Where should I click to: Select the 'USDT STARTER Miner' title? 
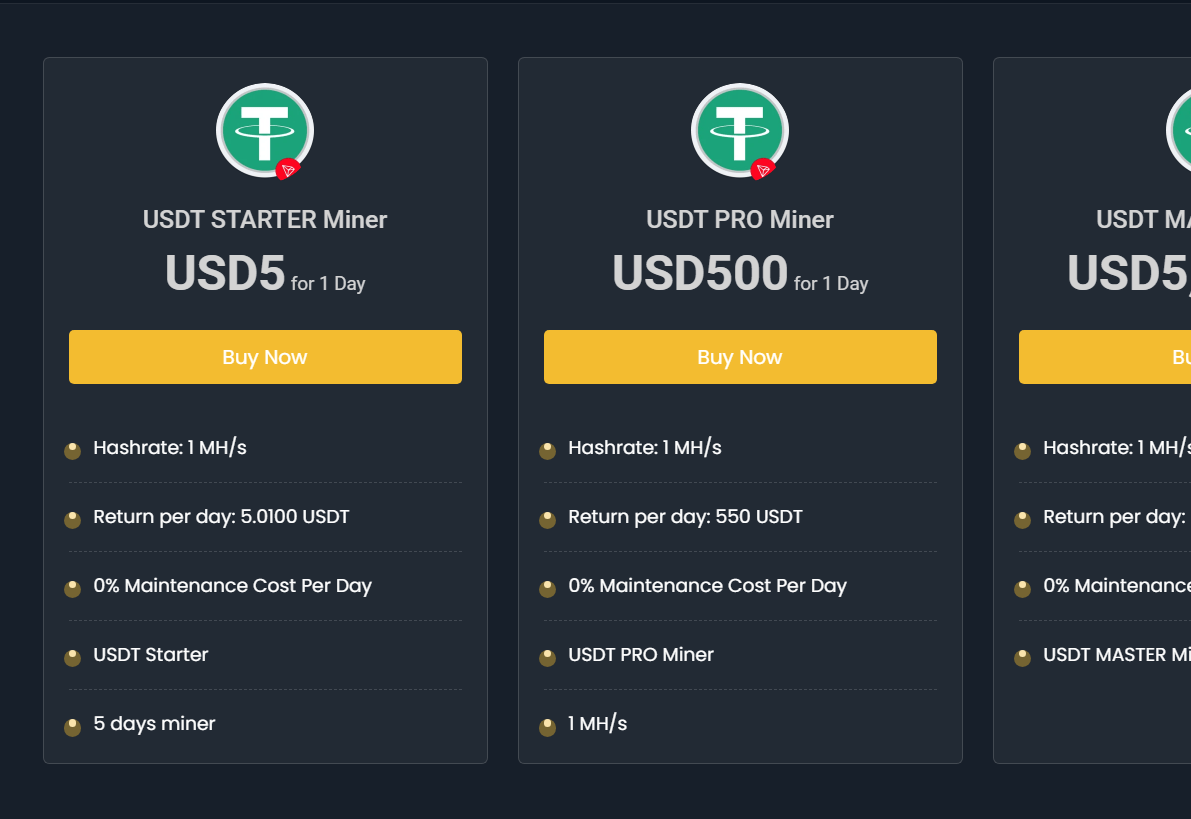coord(265,220)
